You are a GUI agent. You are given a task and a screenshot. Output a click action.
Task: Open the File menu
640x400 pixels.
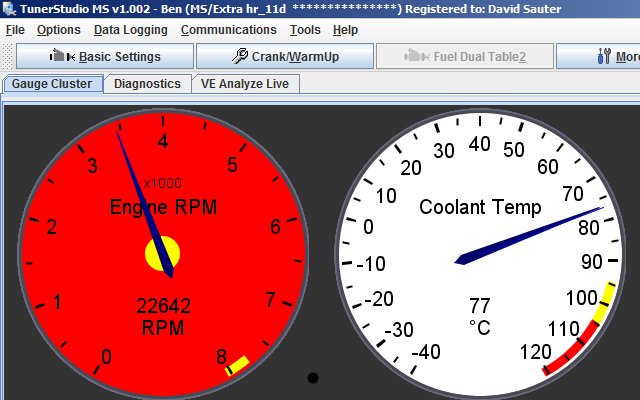[x=15, y=30]
